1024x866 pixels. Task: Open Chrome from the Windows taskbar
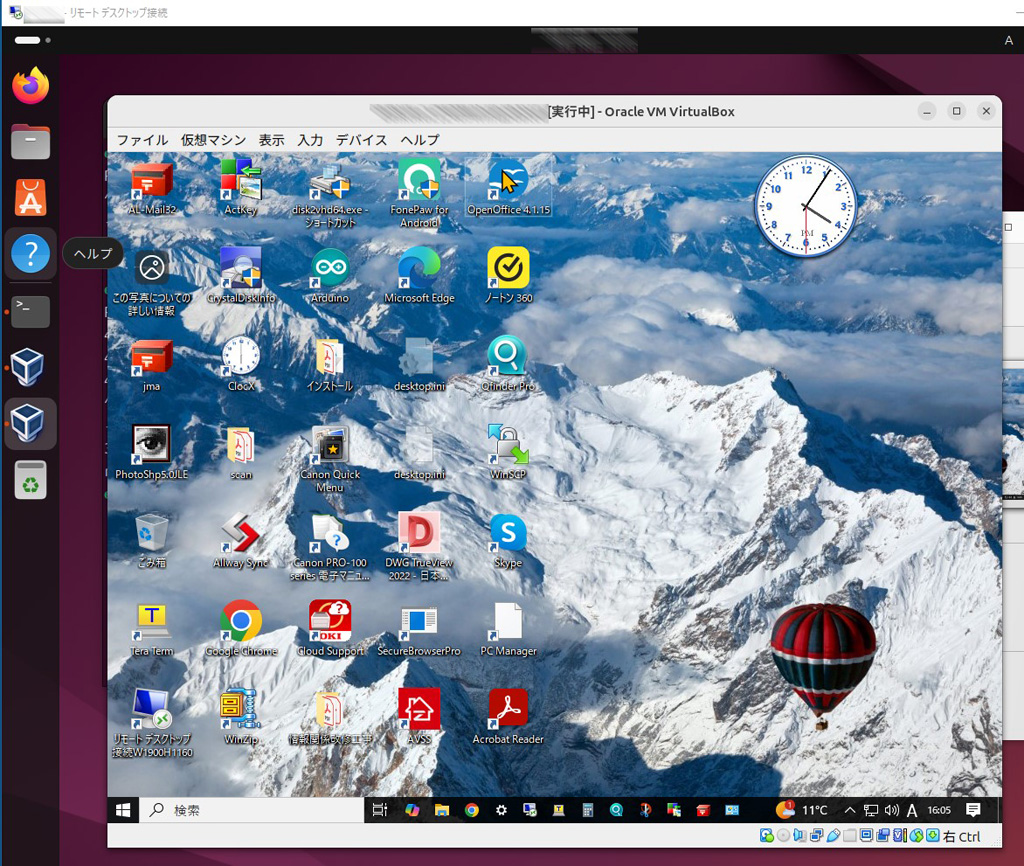point(472,810)
